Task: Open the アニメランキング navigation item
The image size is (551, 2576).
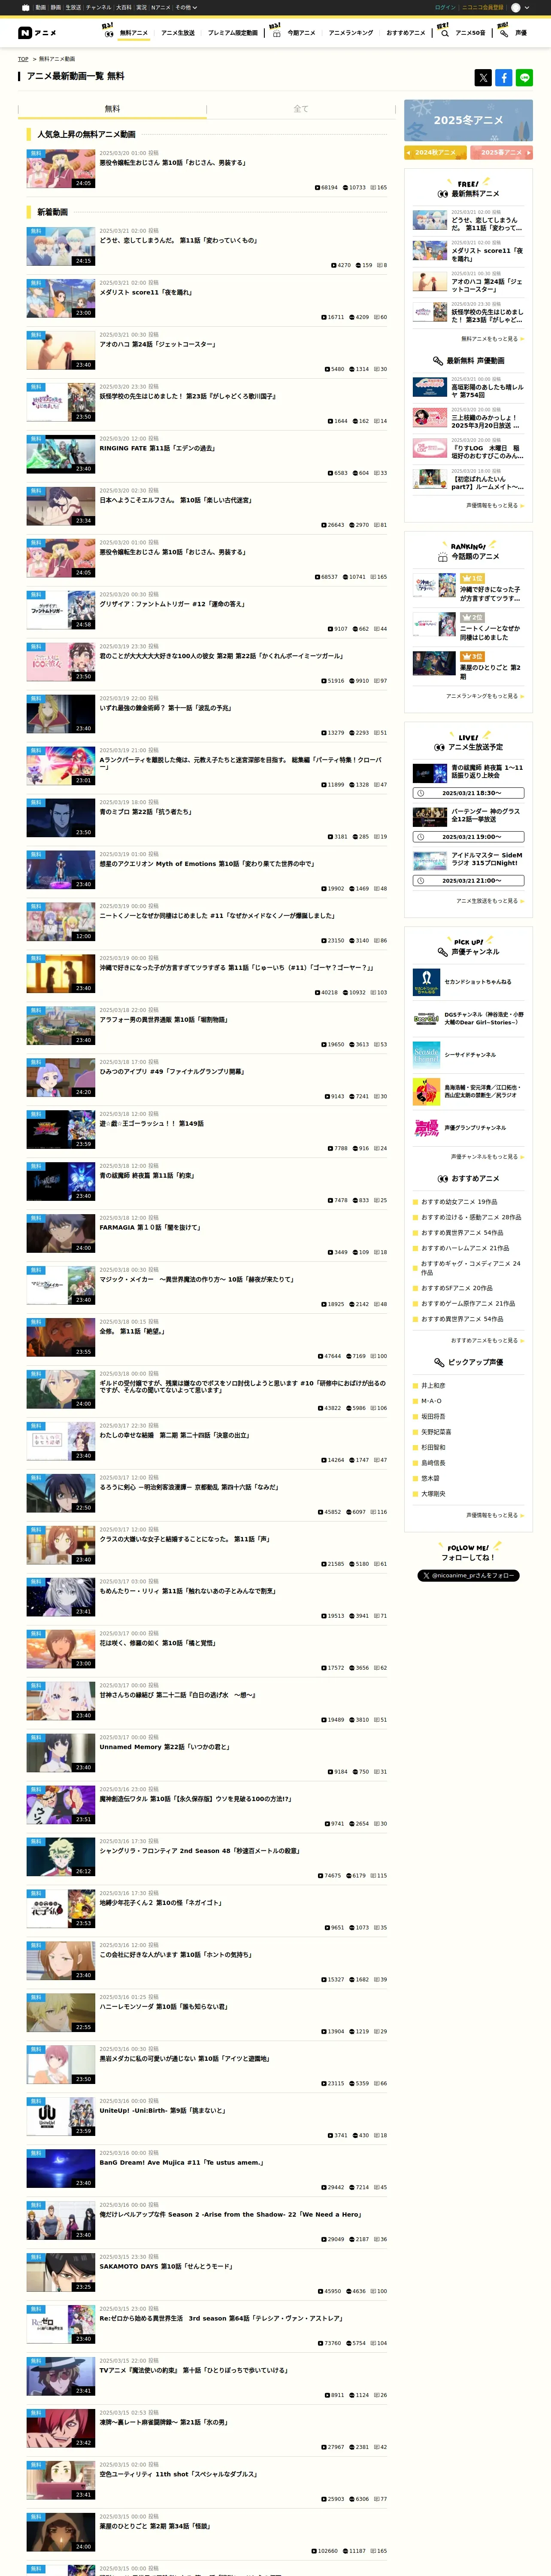Action: pos(351,33)
